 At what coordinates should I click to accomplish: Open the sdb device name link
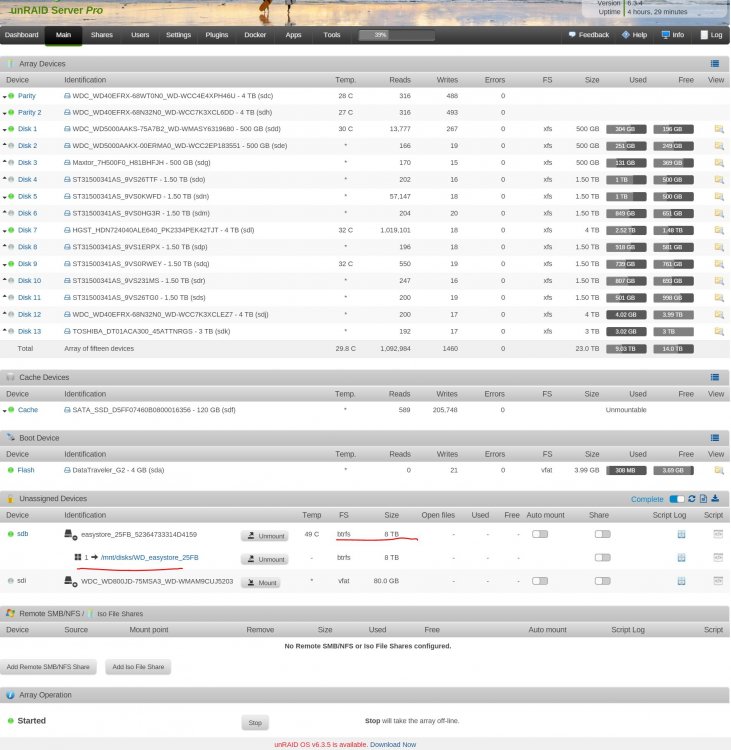[x=22, y=534]
